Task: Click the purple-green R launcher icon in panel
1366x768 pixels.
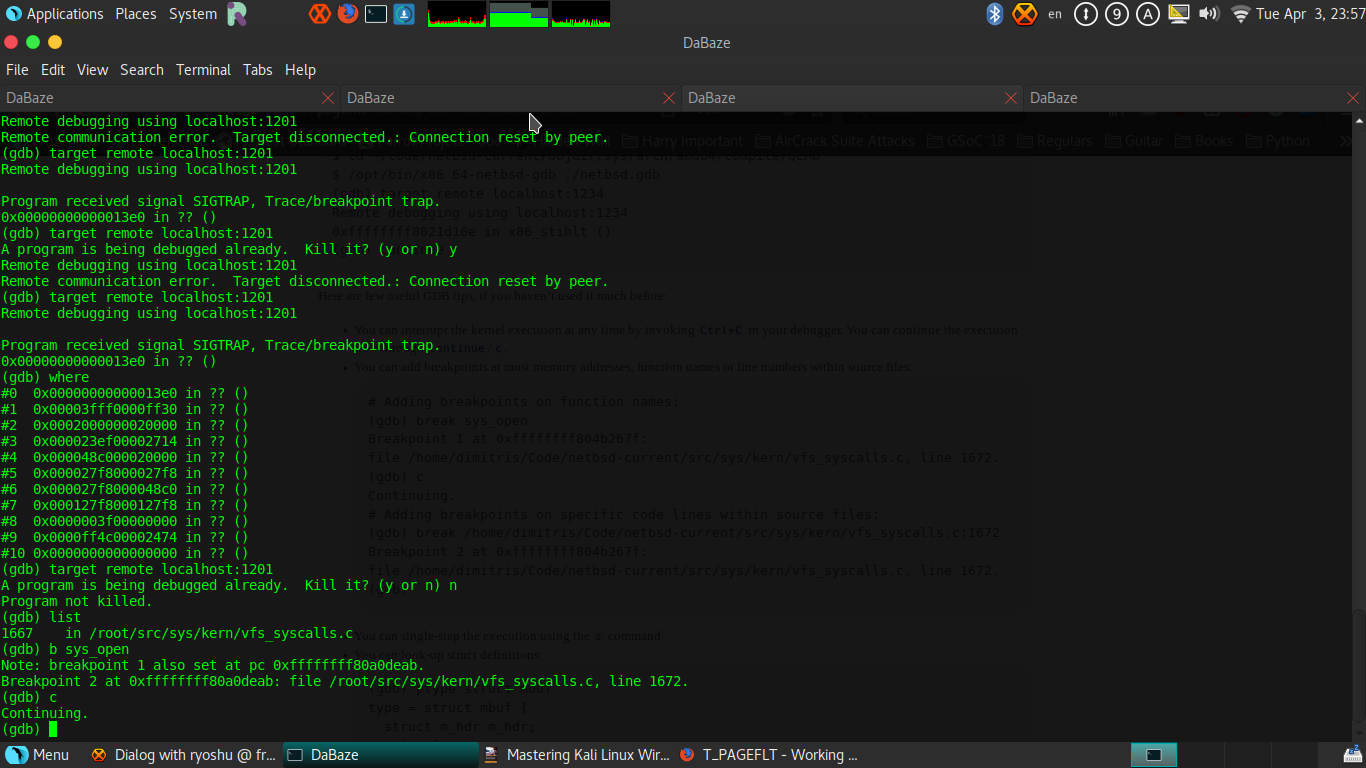Action: pos(237,14)
